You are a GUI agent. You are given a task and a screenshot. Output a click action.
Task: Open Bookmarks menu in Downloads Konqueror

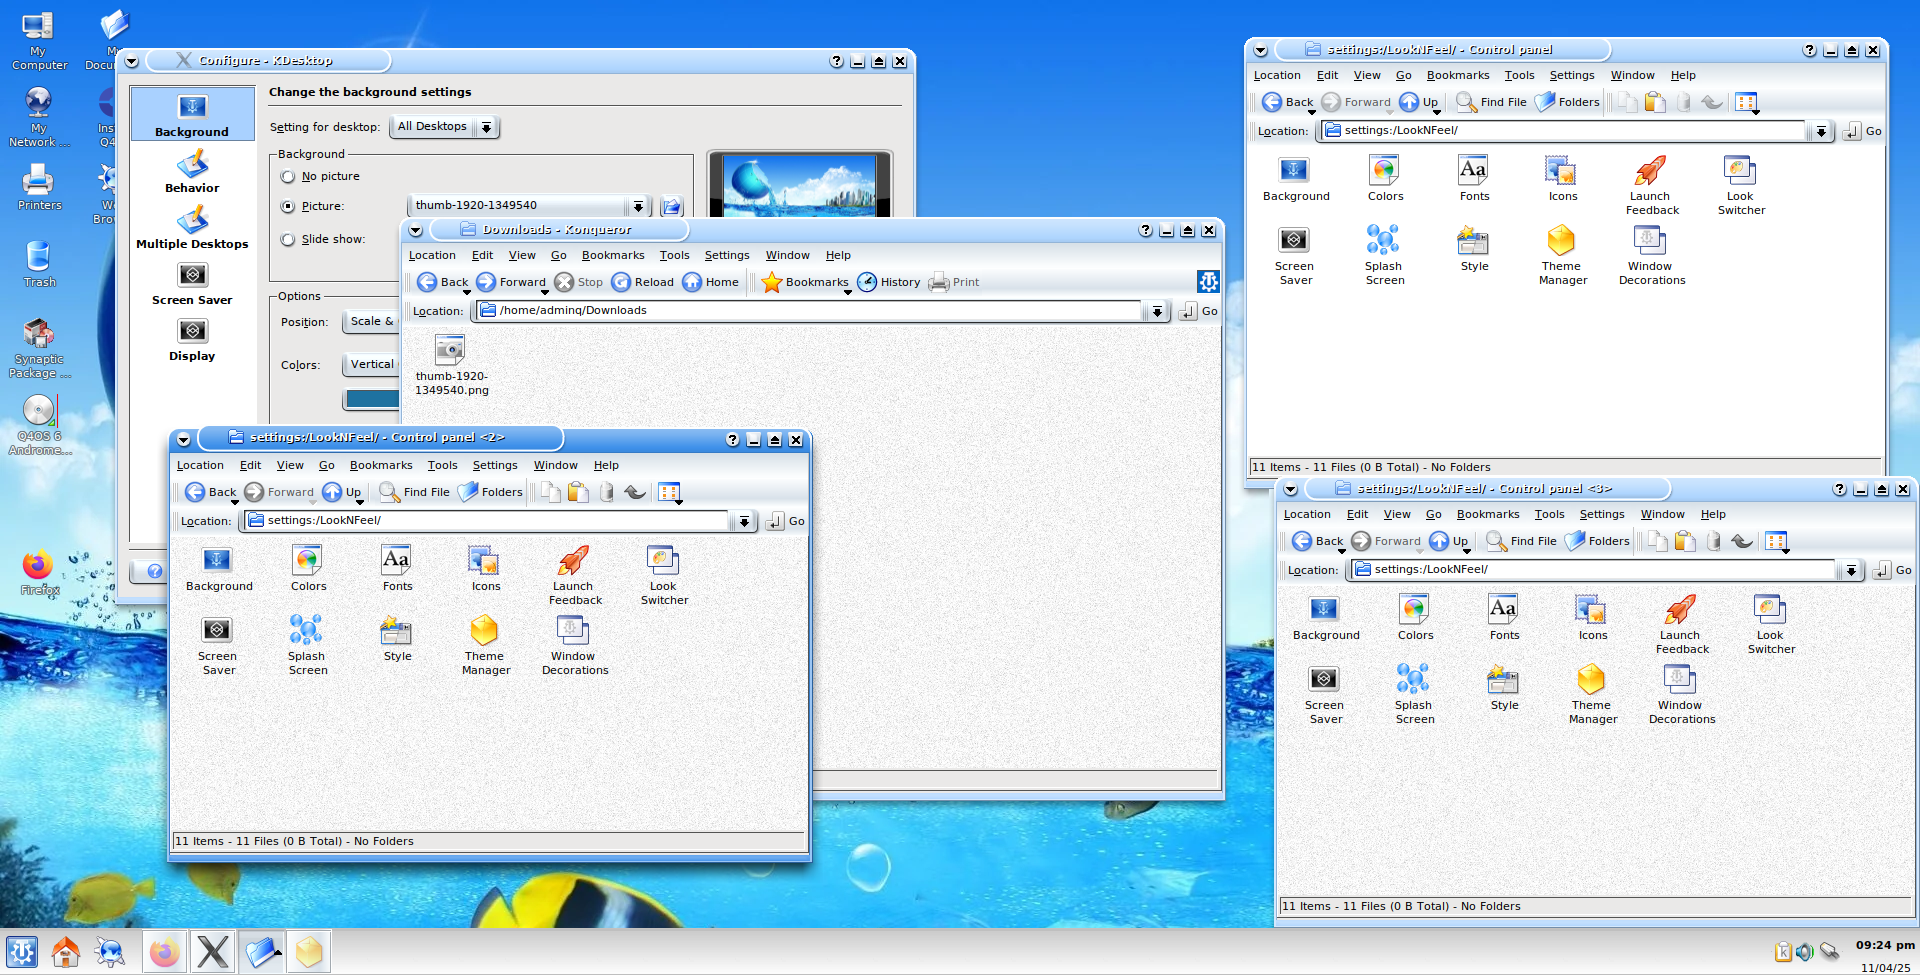[x=613, y=255]
